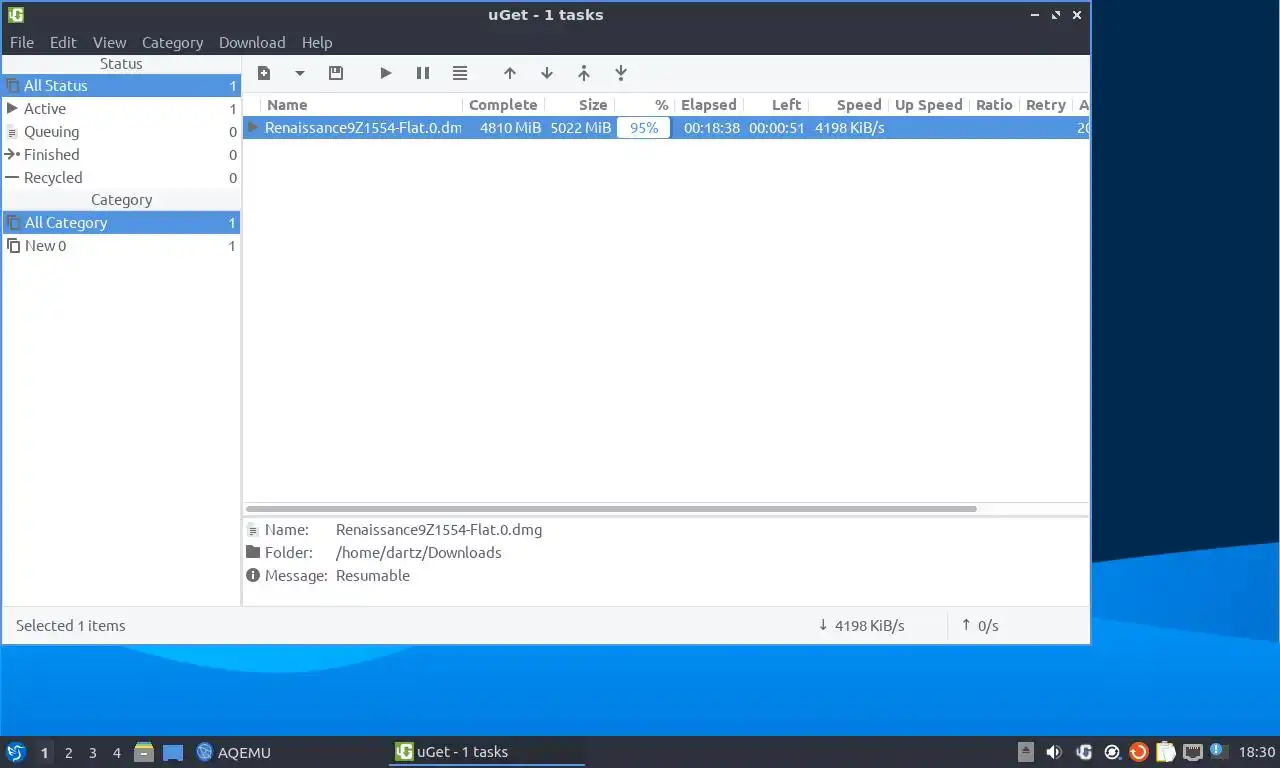Click the show desktop icon in taskbar
The image size is (1280, 768).
pos(173,753)
